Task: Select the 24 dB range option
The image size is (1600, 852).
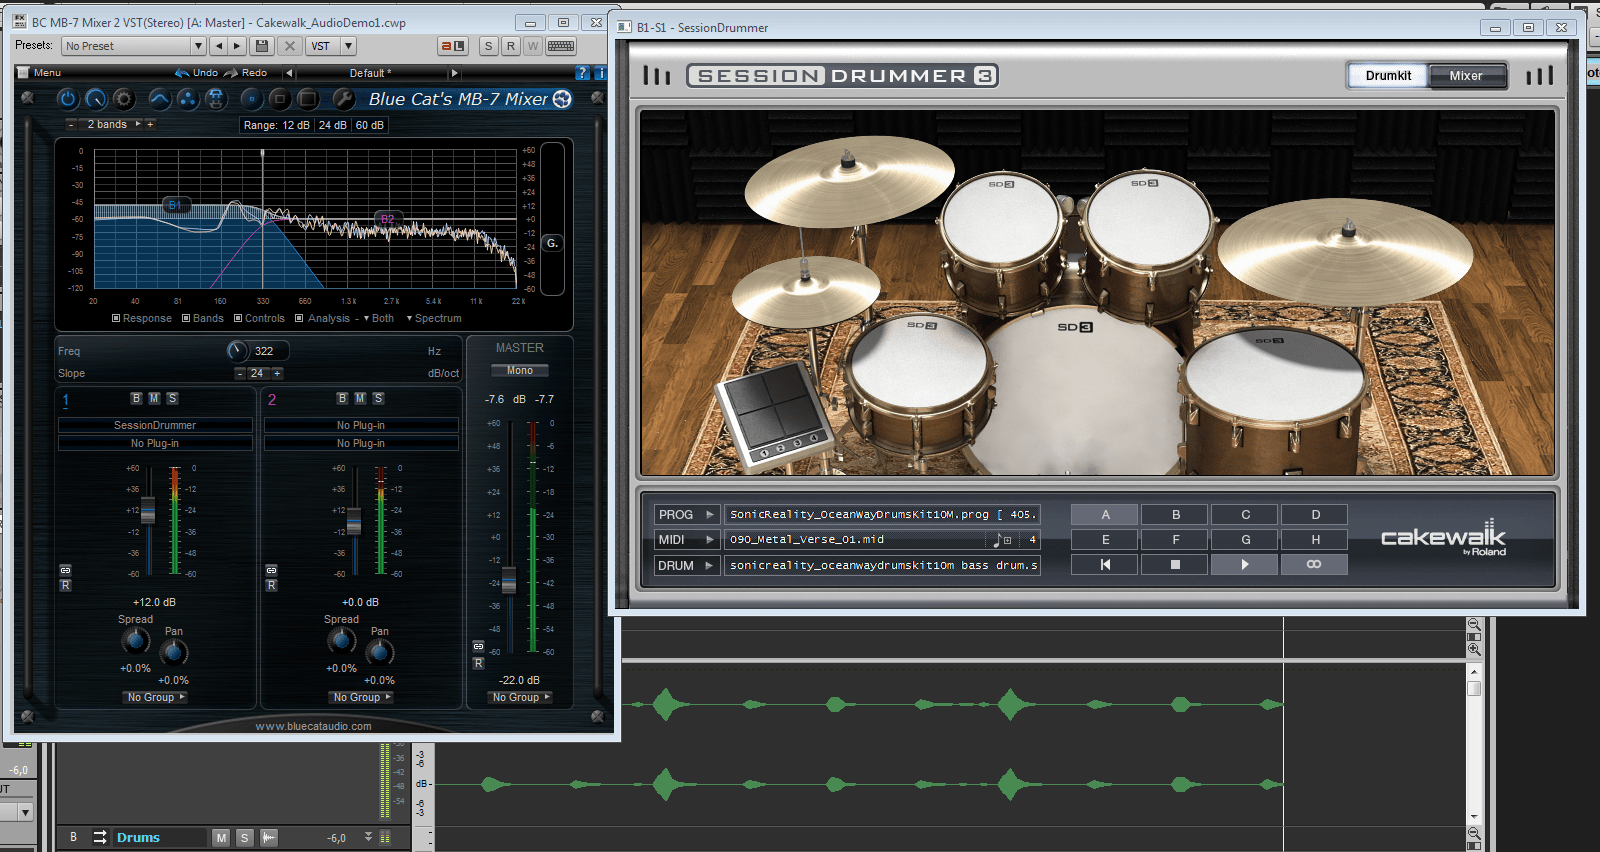Action: [x=332, y=125]
